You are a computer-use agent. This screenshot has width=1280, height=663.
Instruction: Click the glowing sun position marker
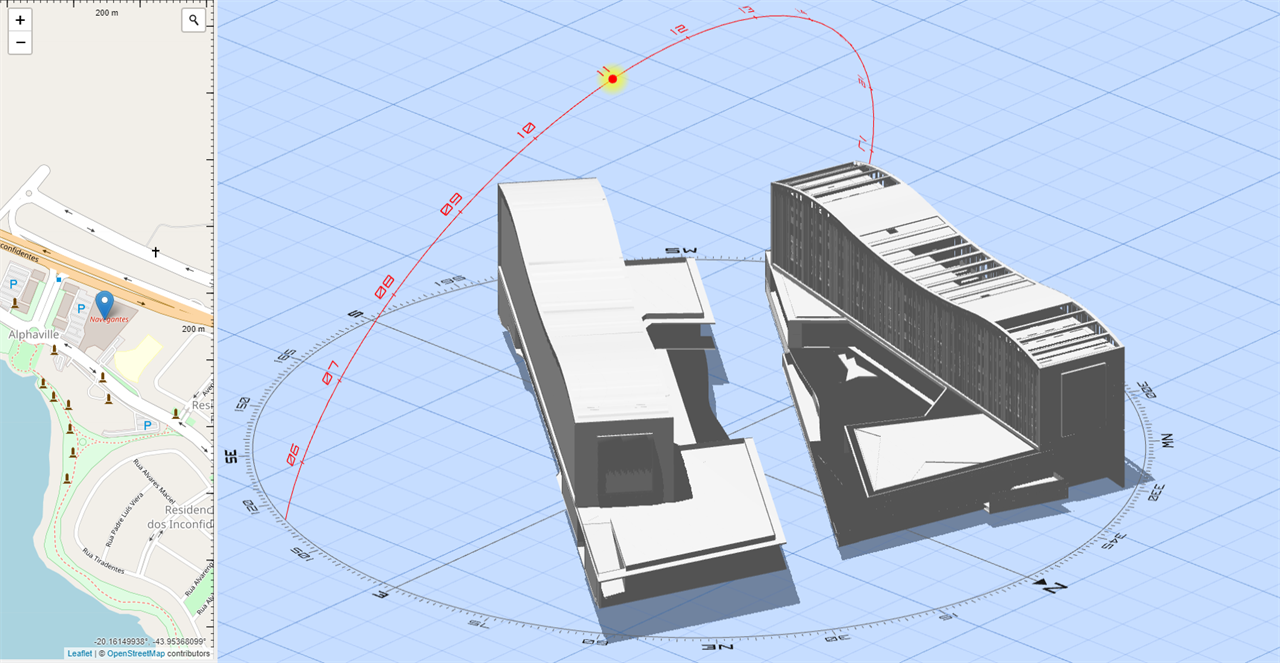(x=613, y=79)
